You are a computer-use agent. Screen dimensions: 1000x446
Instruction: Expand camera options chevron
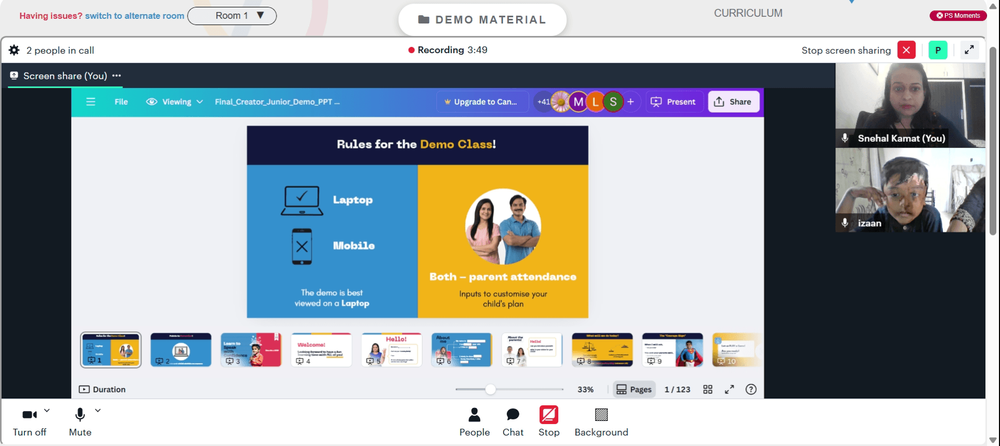point(47,410)
